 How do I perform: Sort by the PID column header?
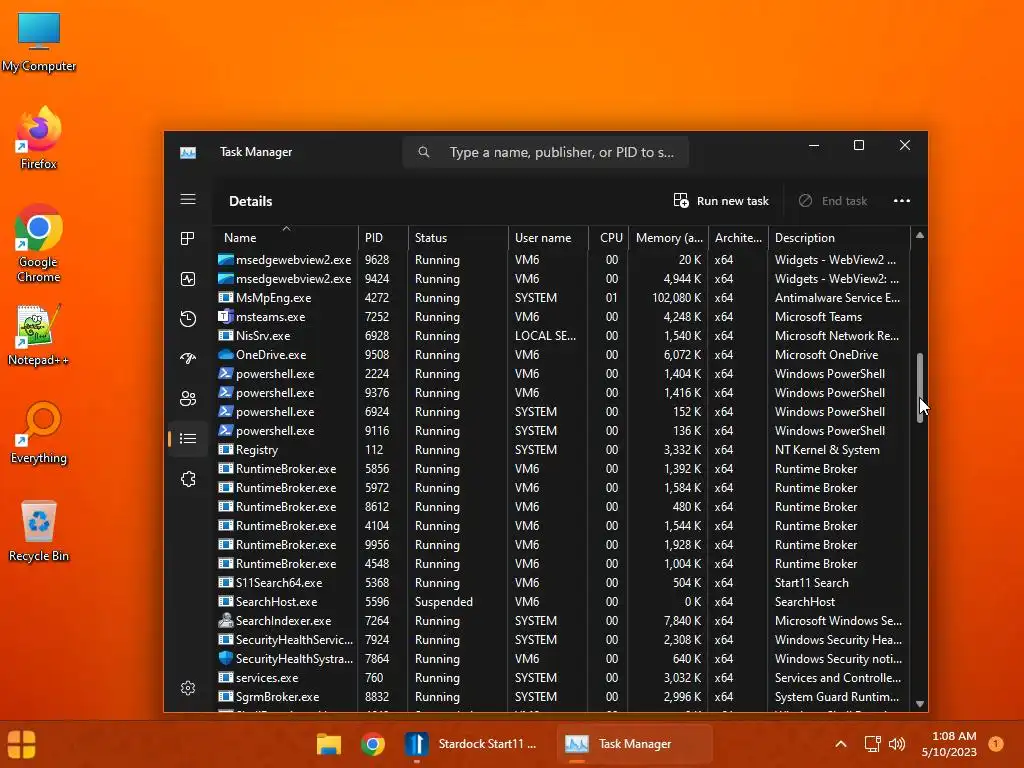[x=383, y=238]
